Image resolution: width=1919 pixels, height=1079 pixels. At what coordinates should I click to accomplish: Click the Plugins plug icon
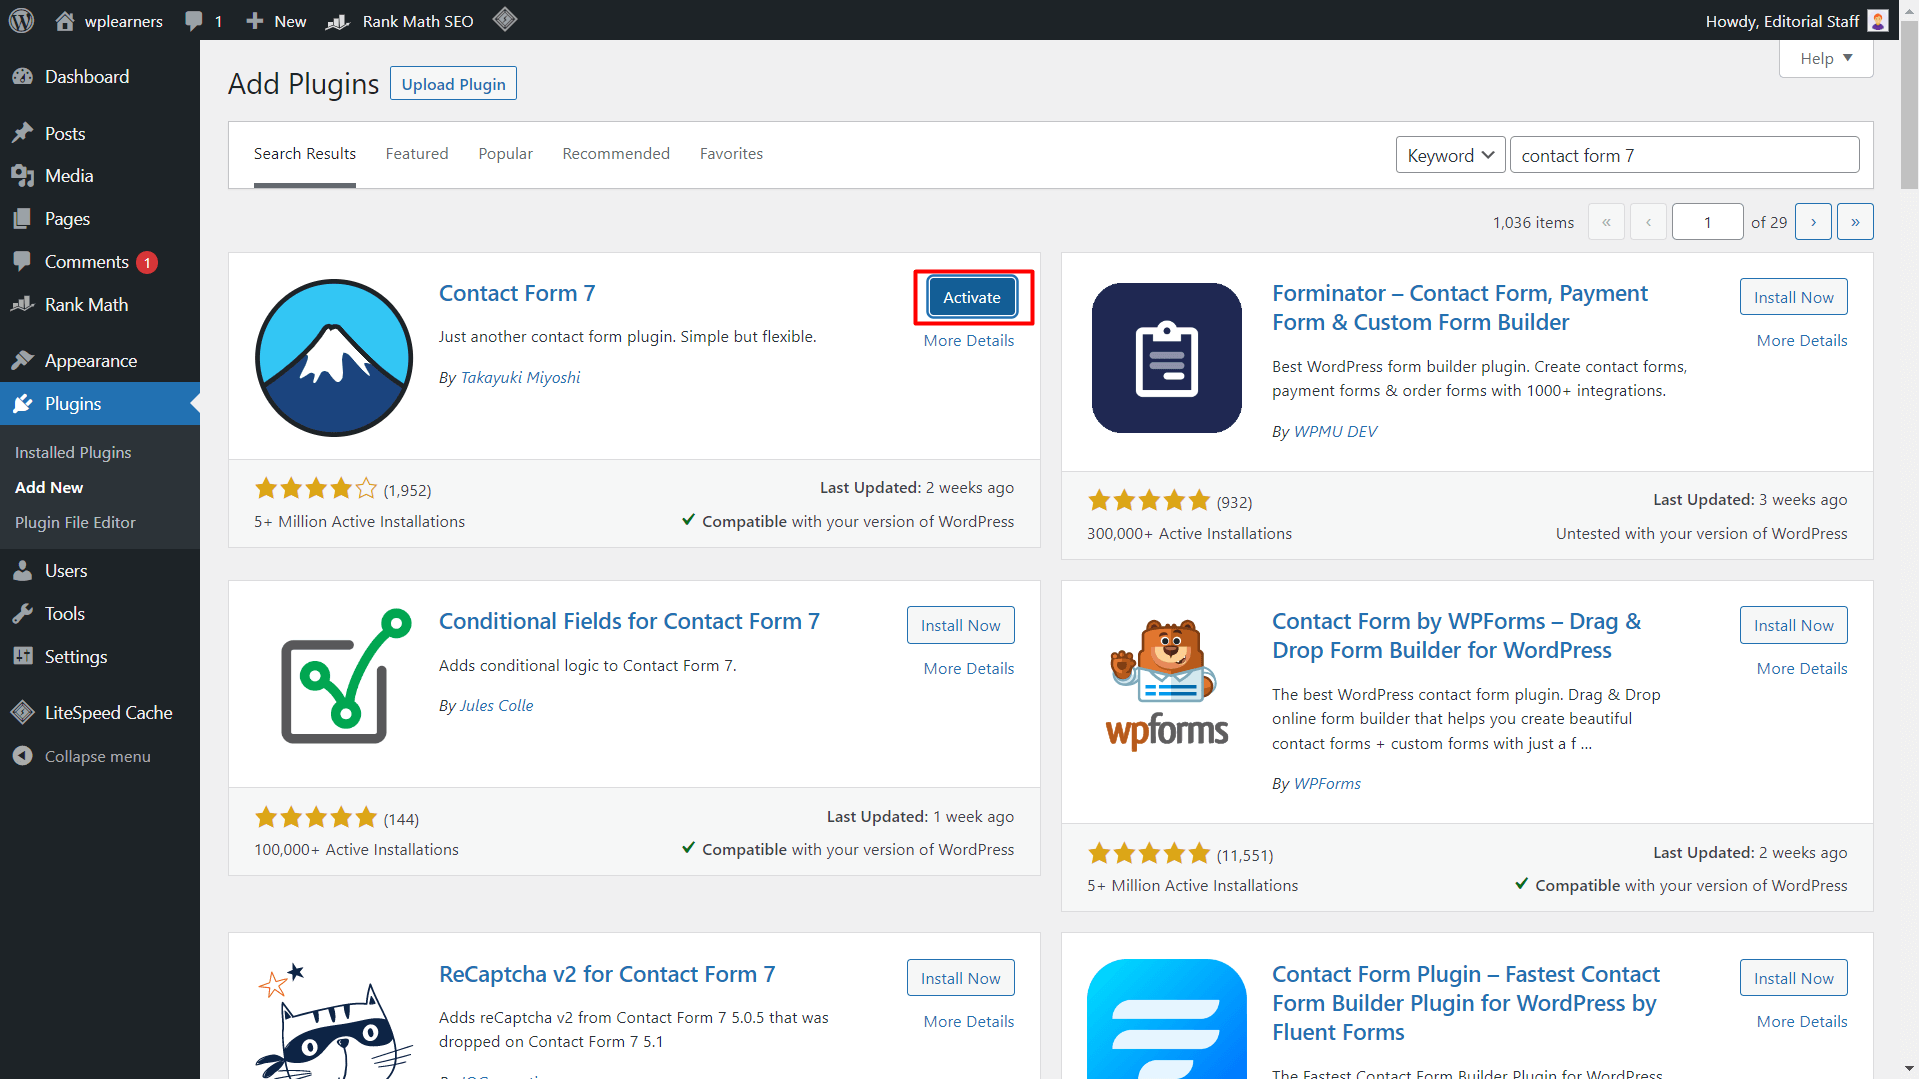tap(23, 404)
